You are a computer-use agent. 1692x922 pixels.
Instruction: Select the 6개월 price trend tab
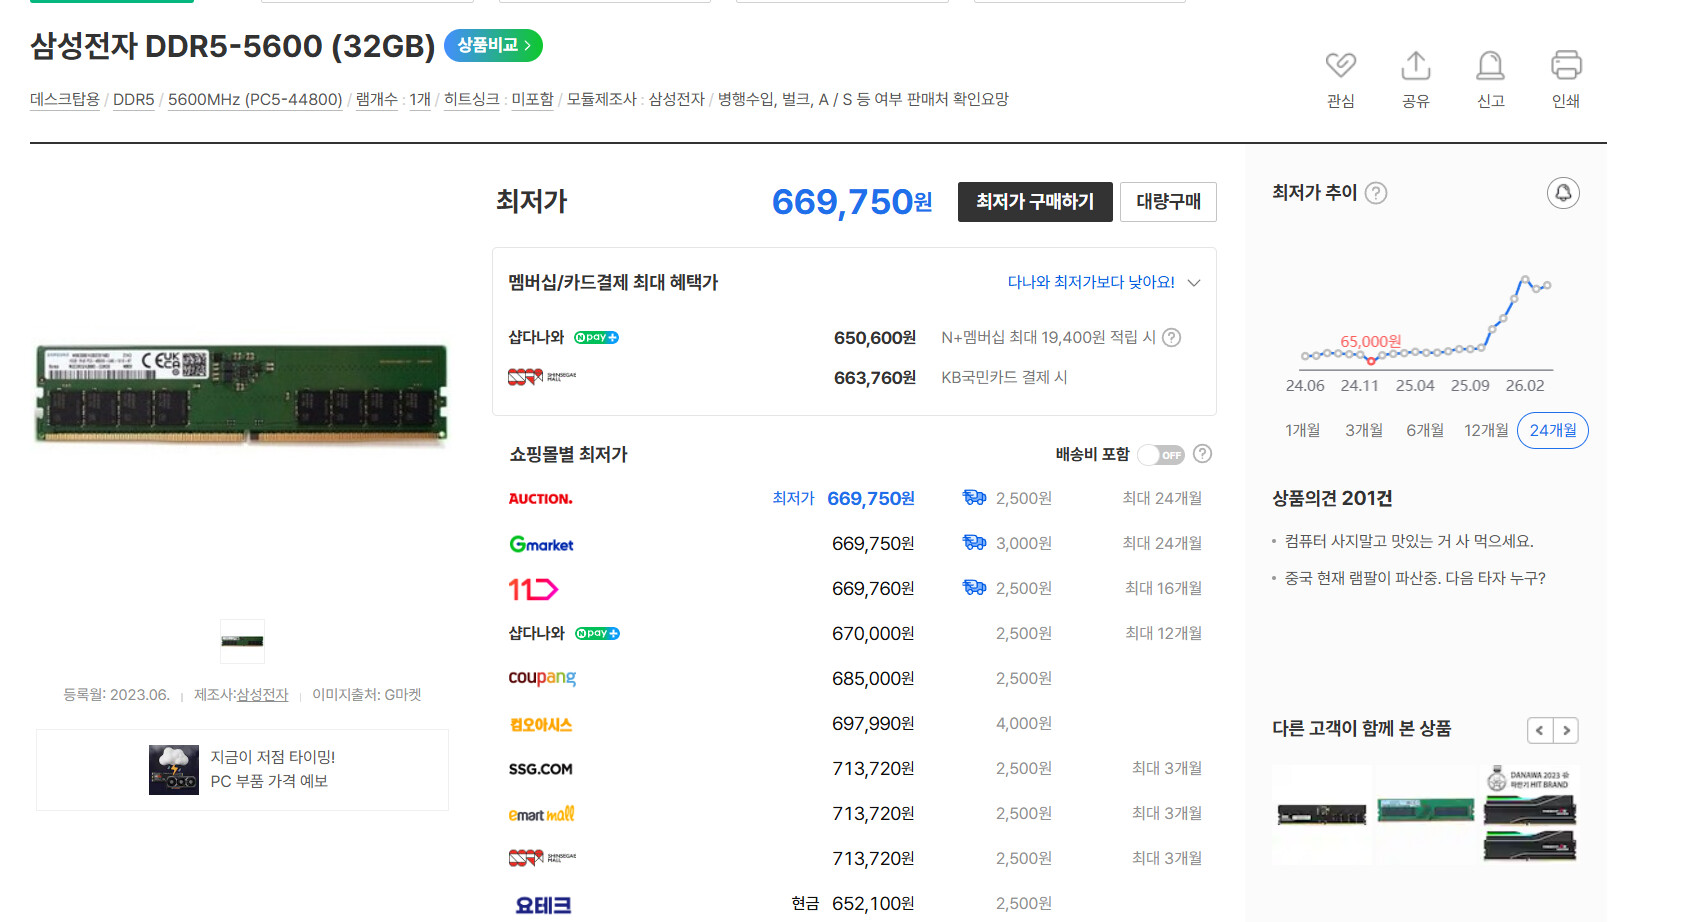[1425, 430]
